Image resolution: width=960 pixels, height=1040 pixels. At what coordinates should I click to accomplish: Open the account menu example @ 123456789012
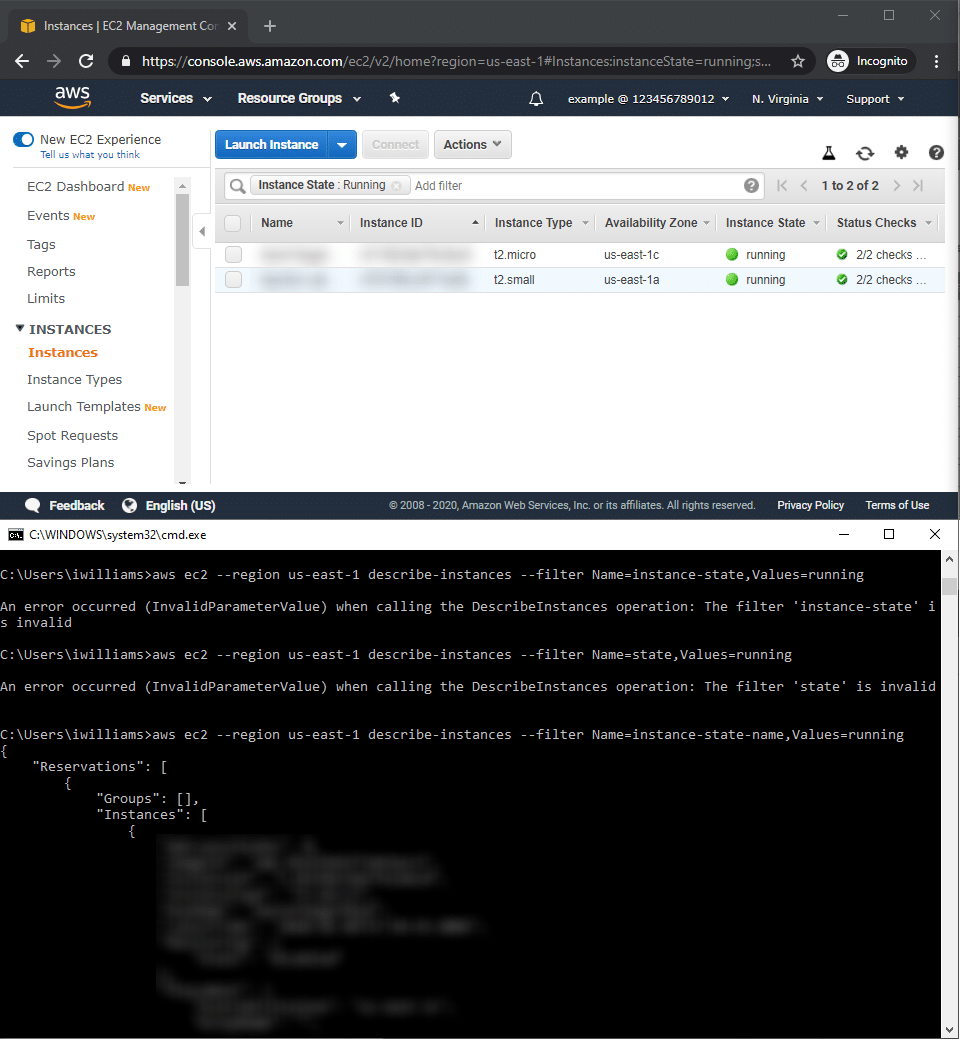648,99
